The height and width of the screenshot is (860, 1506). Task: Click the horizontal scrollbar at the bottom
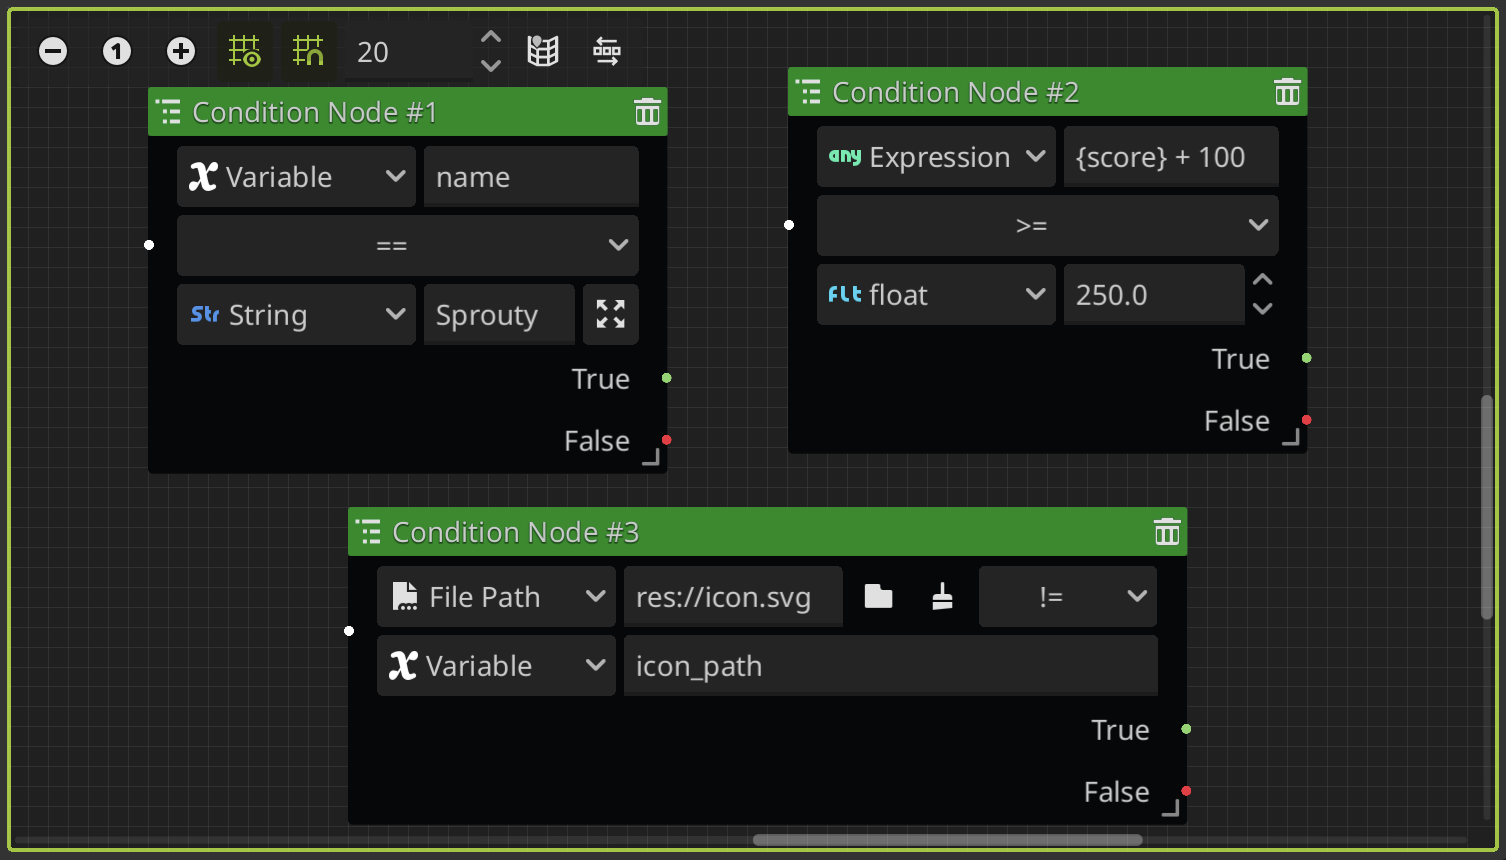point(946,840)
